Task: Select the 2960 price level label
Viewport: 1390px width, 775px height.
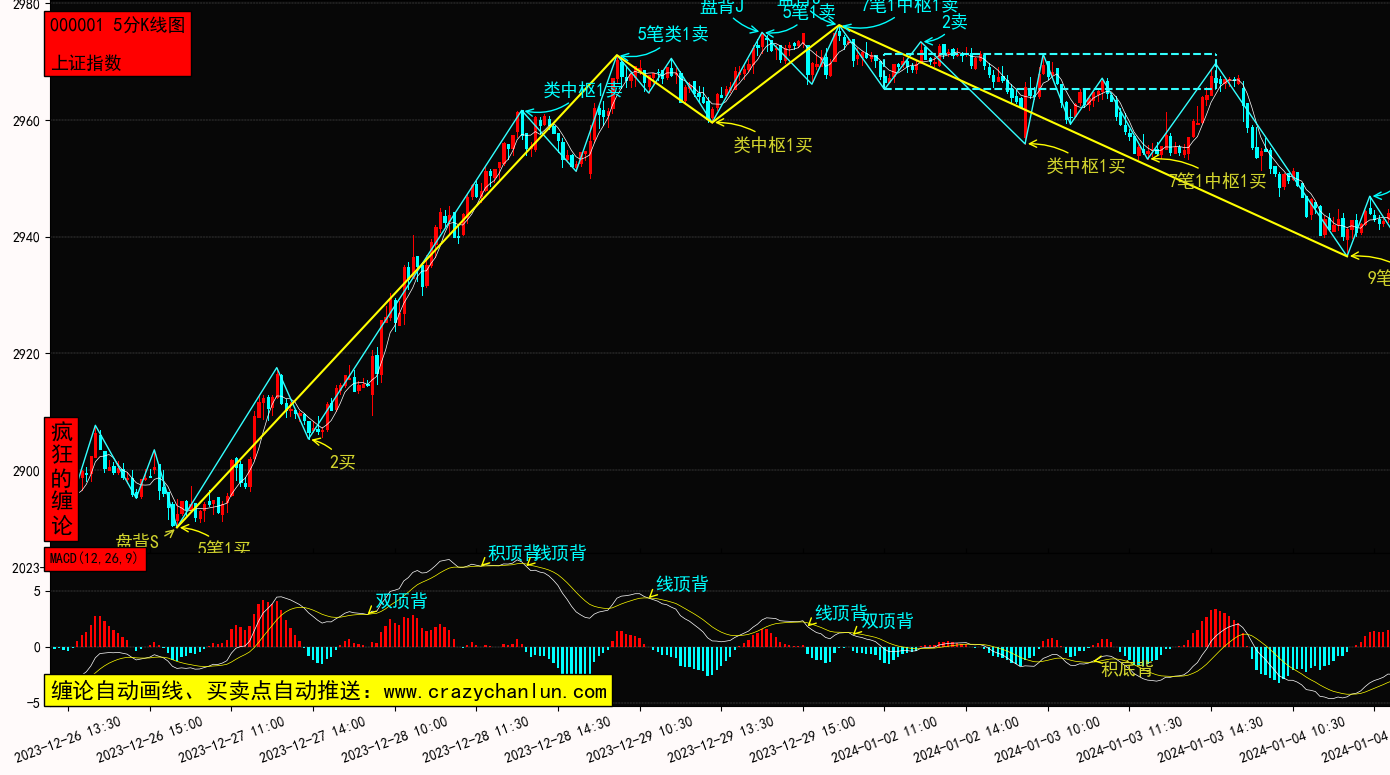Action: click(x=20, y=121)
